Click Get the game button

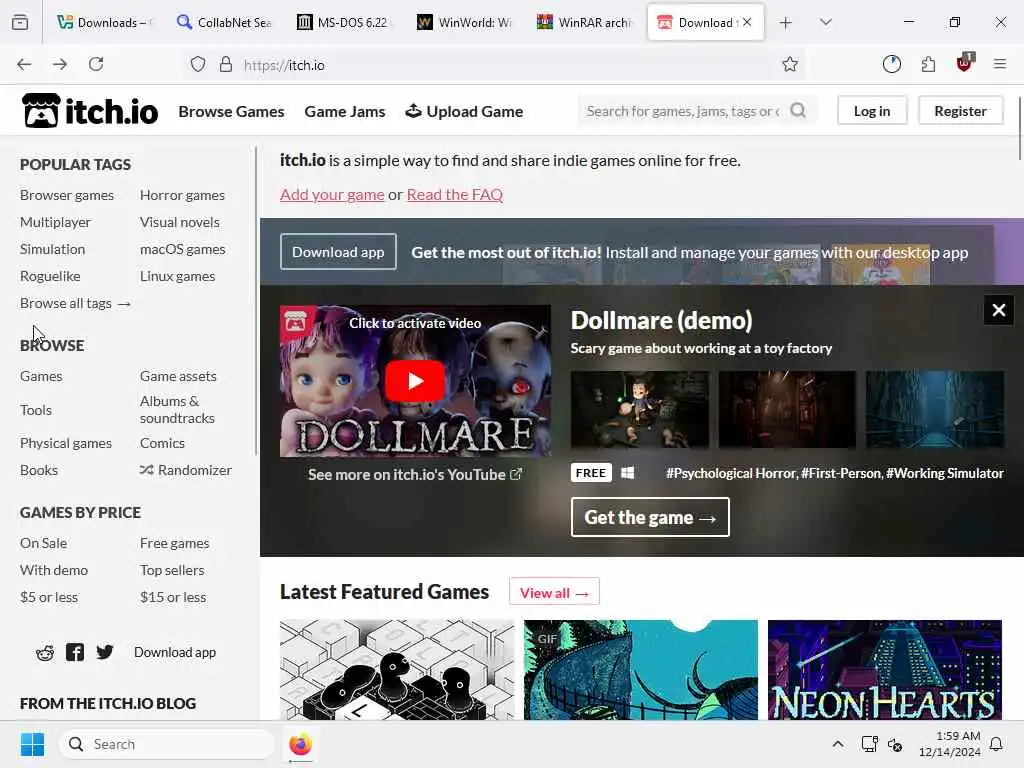(650, 517)
